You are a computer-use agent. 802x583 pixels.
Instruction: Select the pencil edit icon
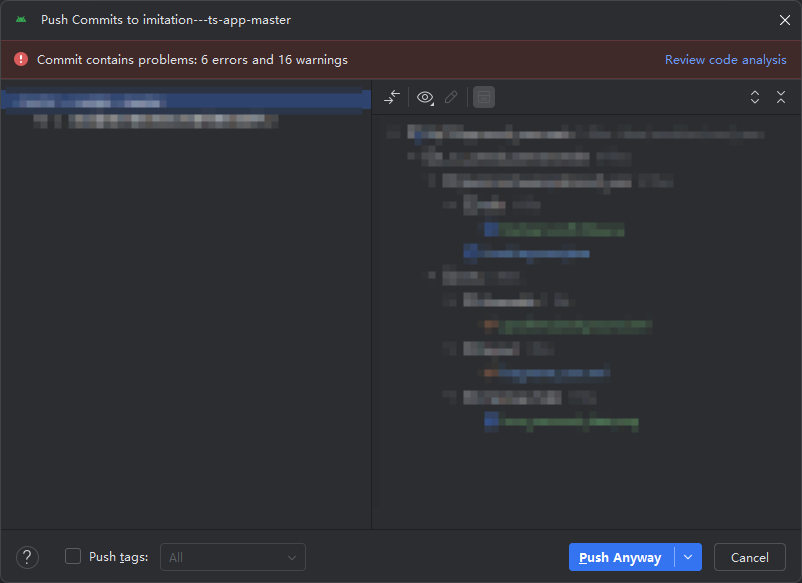[x=450, y=97]
